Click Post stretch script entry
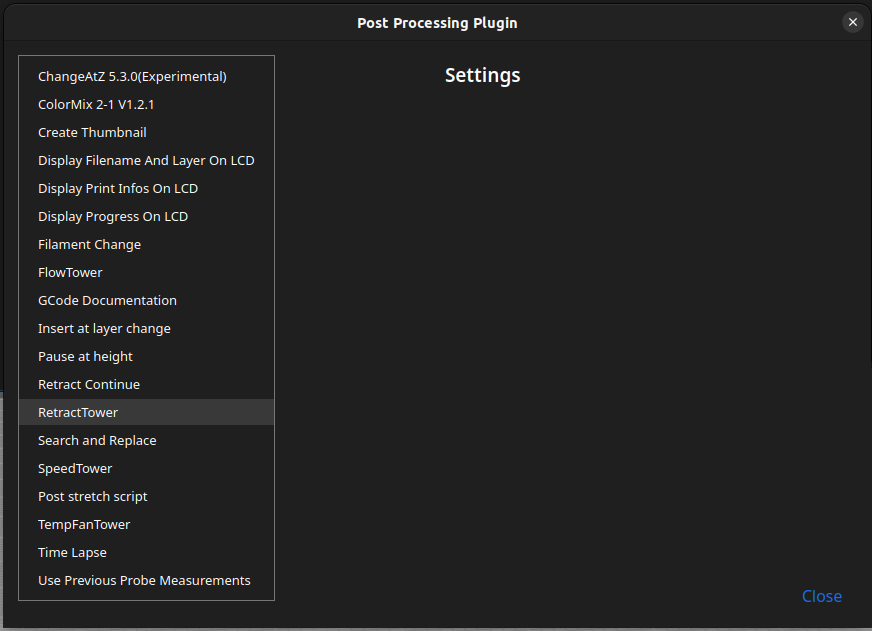 pos(93,496)
